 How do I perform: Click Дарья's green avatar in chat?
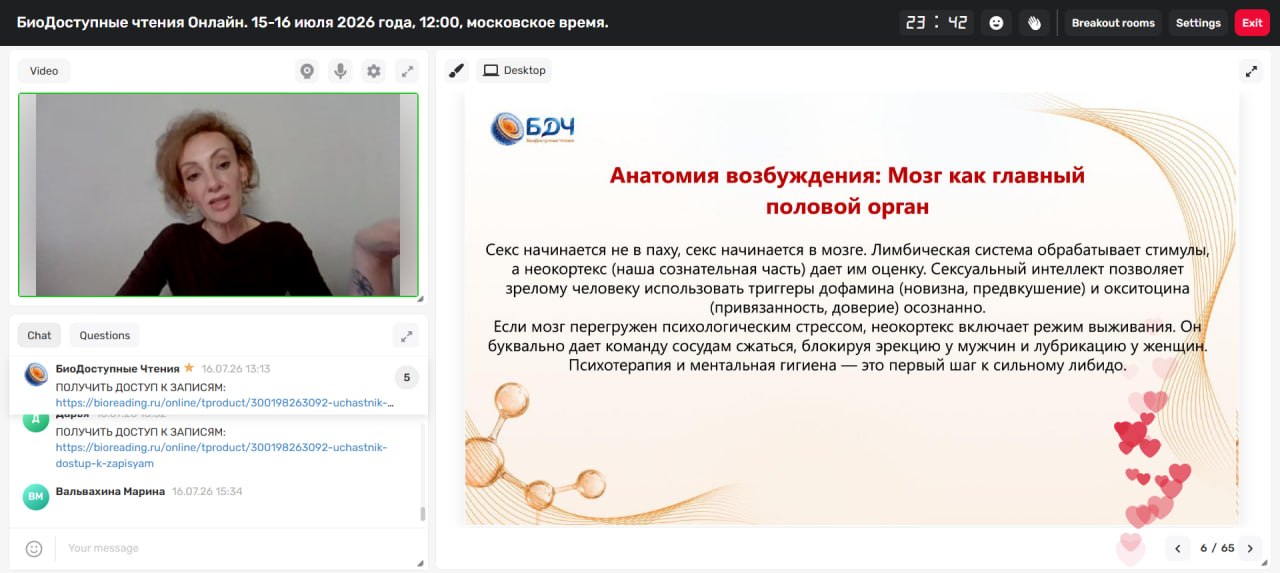pos(36,420)
